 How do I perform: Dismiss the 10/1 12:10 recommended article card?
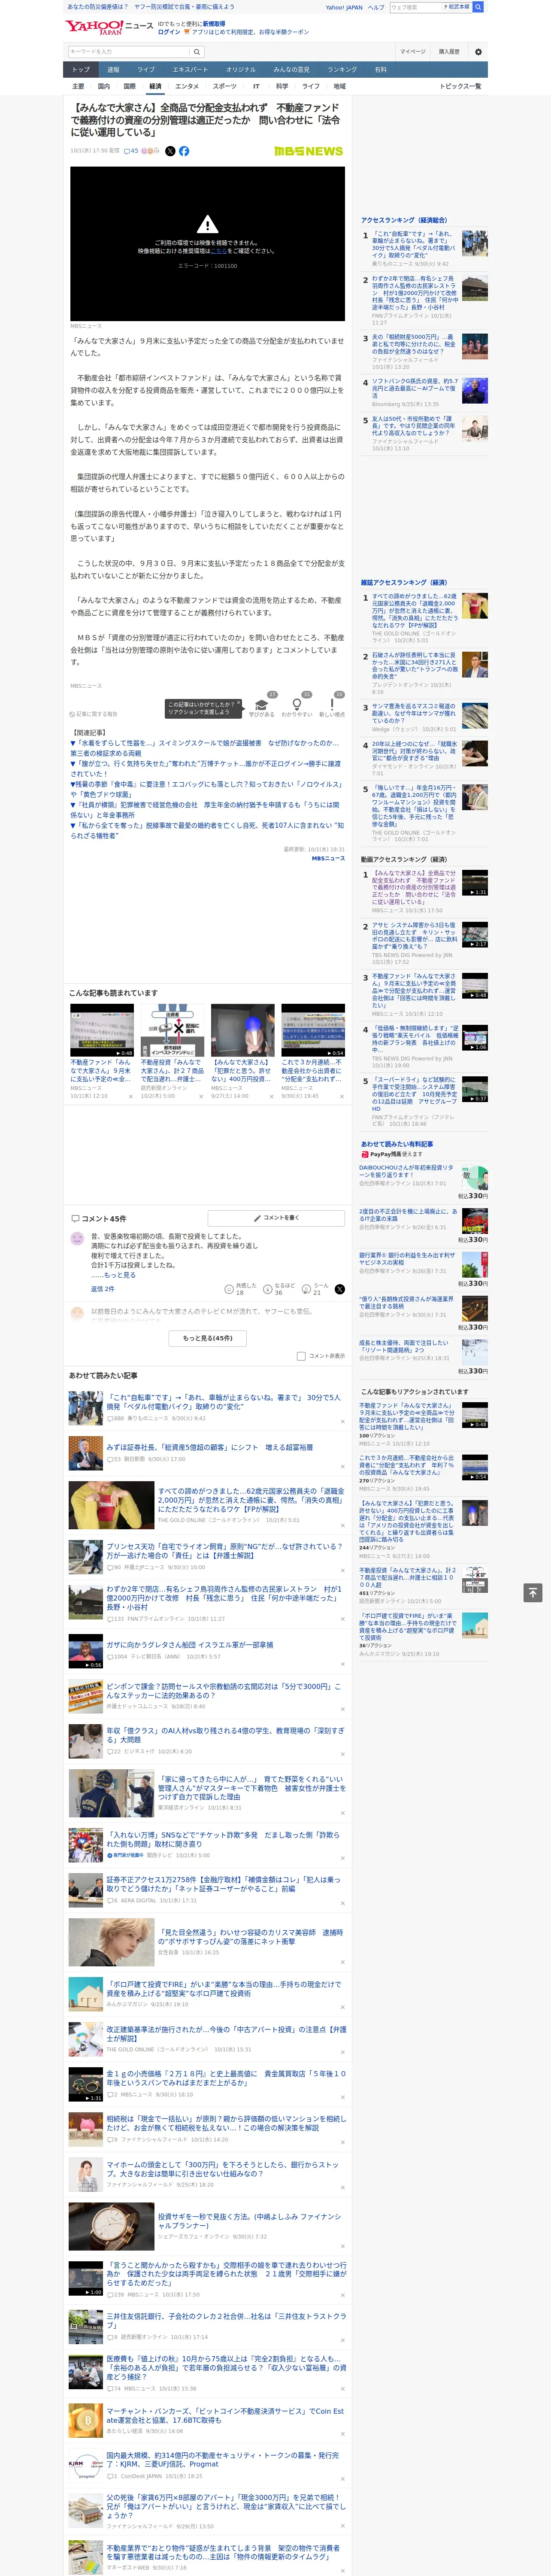click(x=131, y=1096)
